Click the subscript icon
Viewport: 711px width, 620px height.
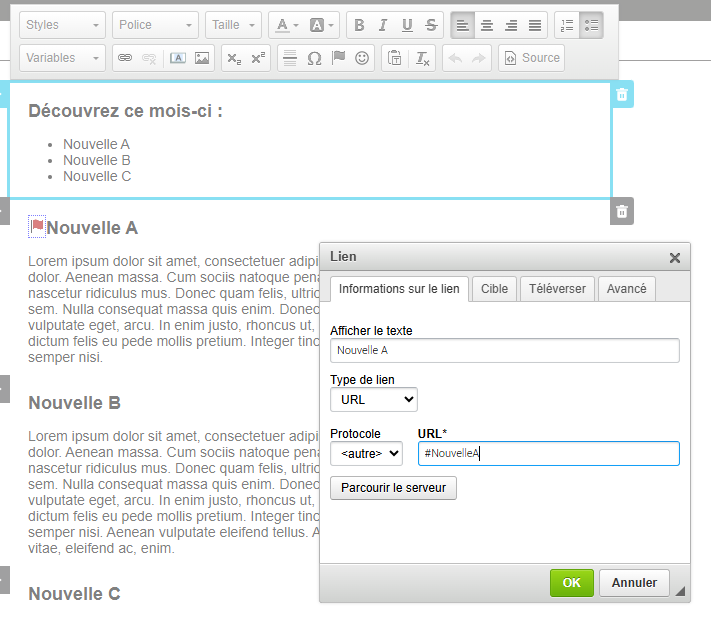point(234,58)
